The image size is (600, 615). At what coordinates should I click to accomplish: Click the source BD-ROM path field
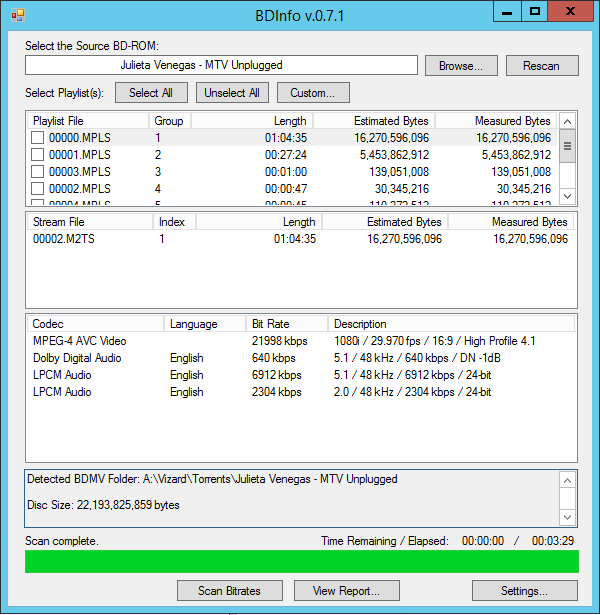tap(221, 65)
